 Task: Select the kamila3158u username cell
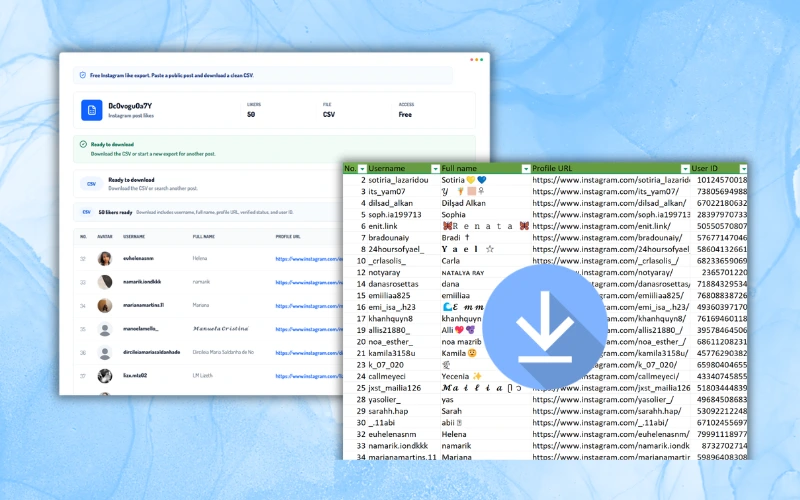403,353
